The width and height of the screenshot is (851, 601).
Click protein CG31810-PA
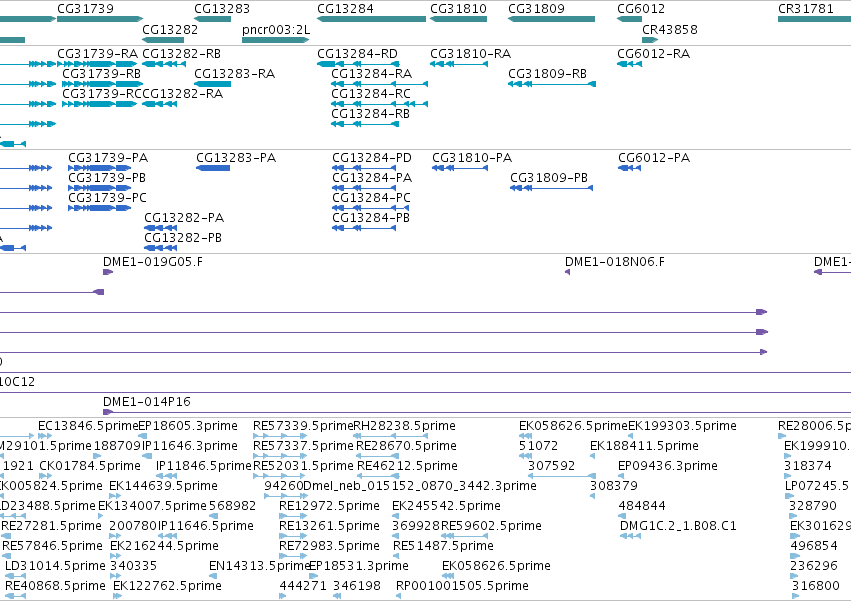(472, 158)
